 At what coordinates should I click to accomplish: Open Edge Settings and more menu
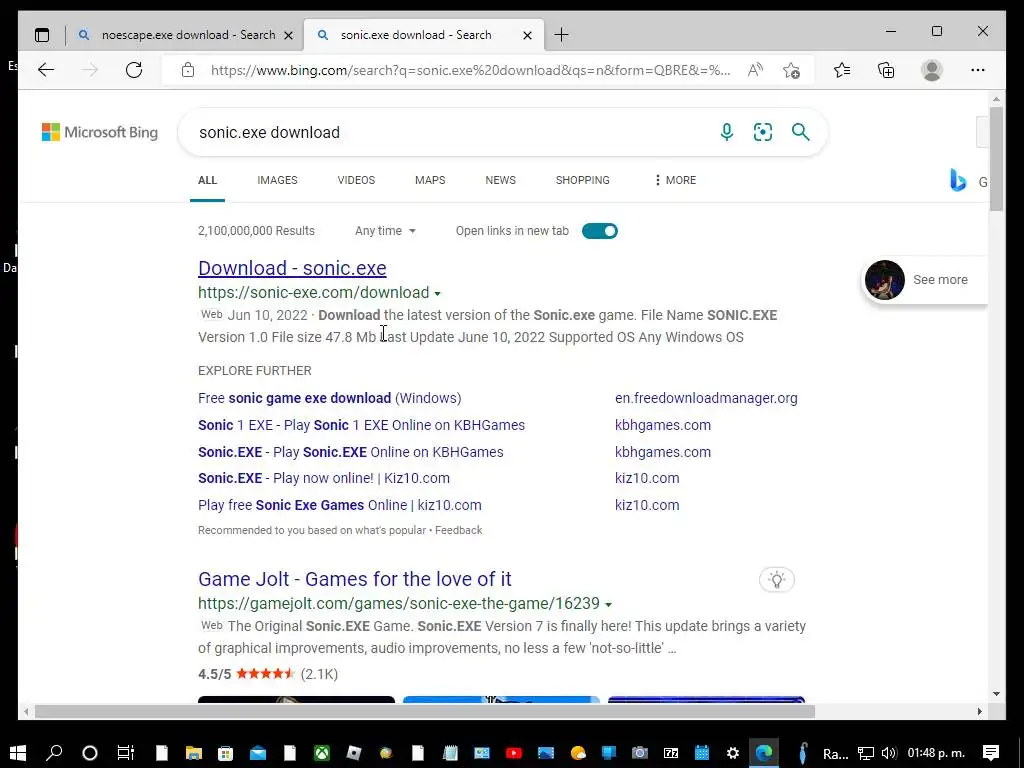[978, 70]
